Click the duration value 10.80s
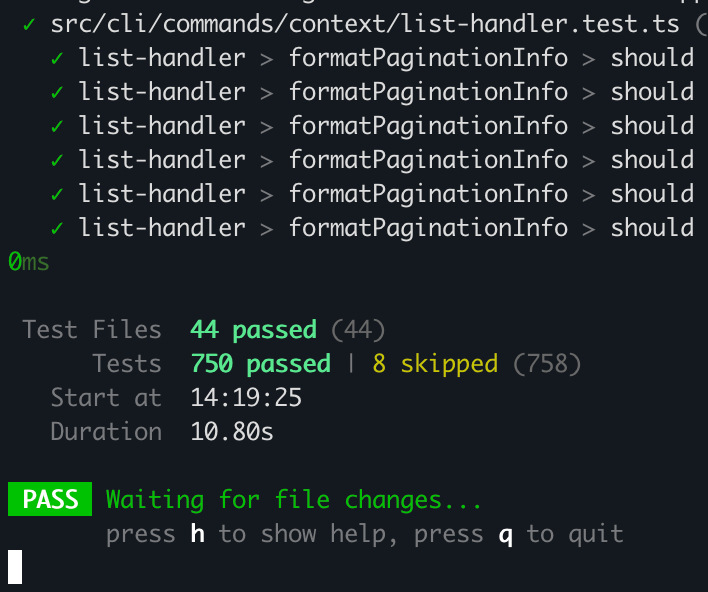The height and width of the screenshot is (592, 708). (232, 432)
